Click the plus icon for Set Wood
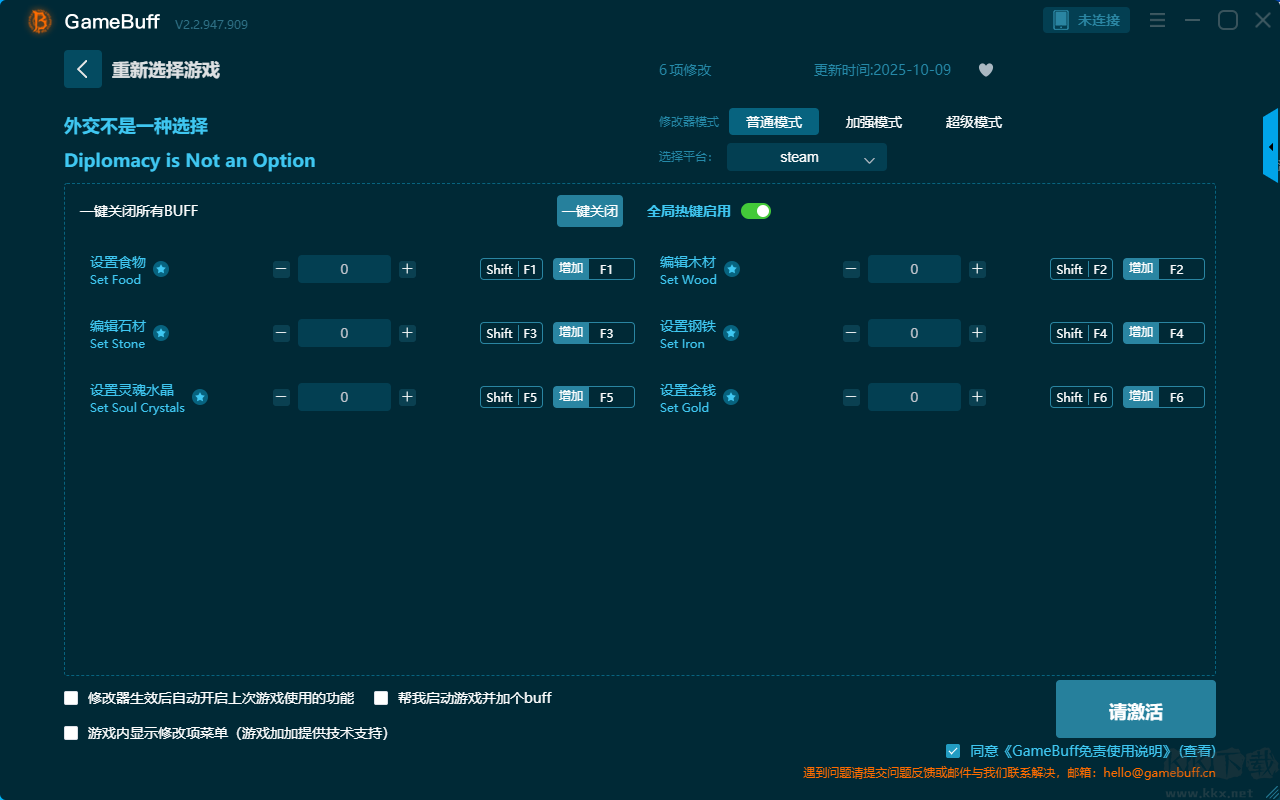 click(x=977, y=269)
